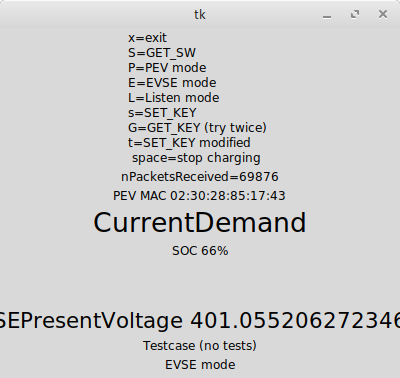400x378 pixels.
Task: Minimize the tk window
Action: point(327,15)
